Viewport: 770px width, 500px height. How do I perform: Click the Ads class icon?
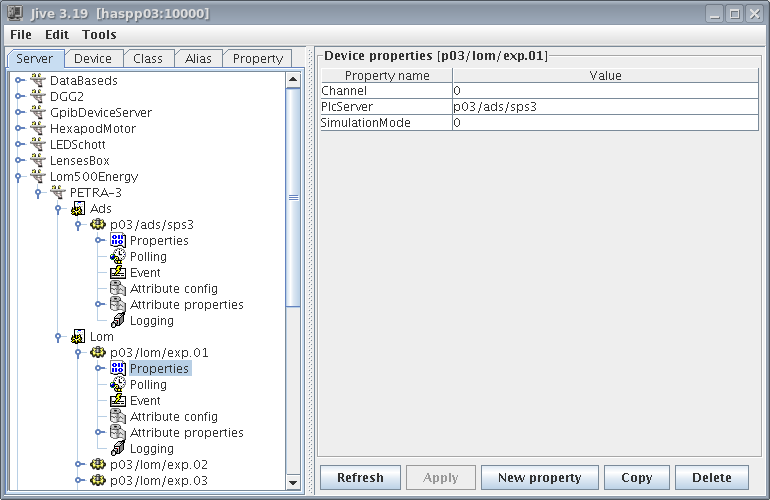point(78,208)
